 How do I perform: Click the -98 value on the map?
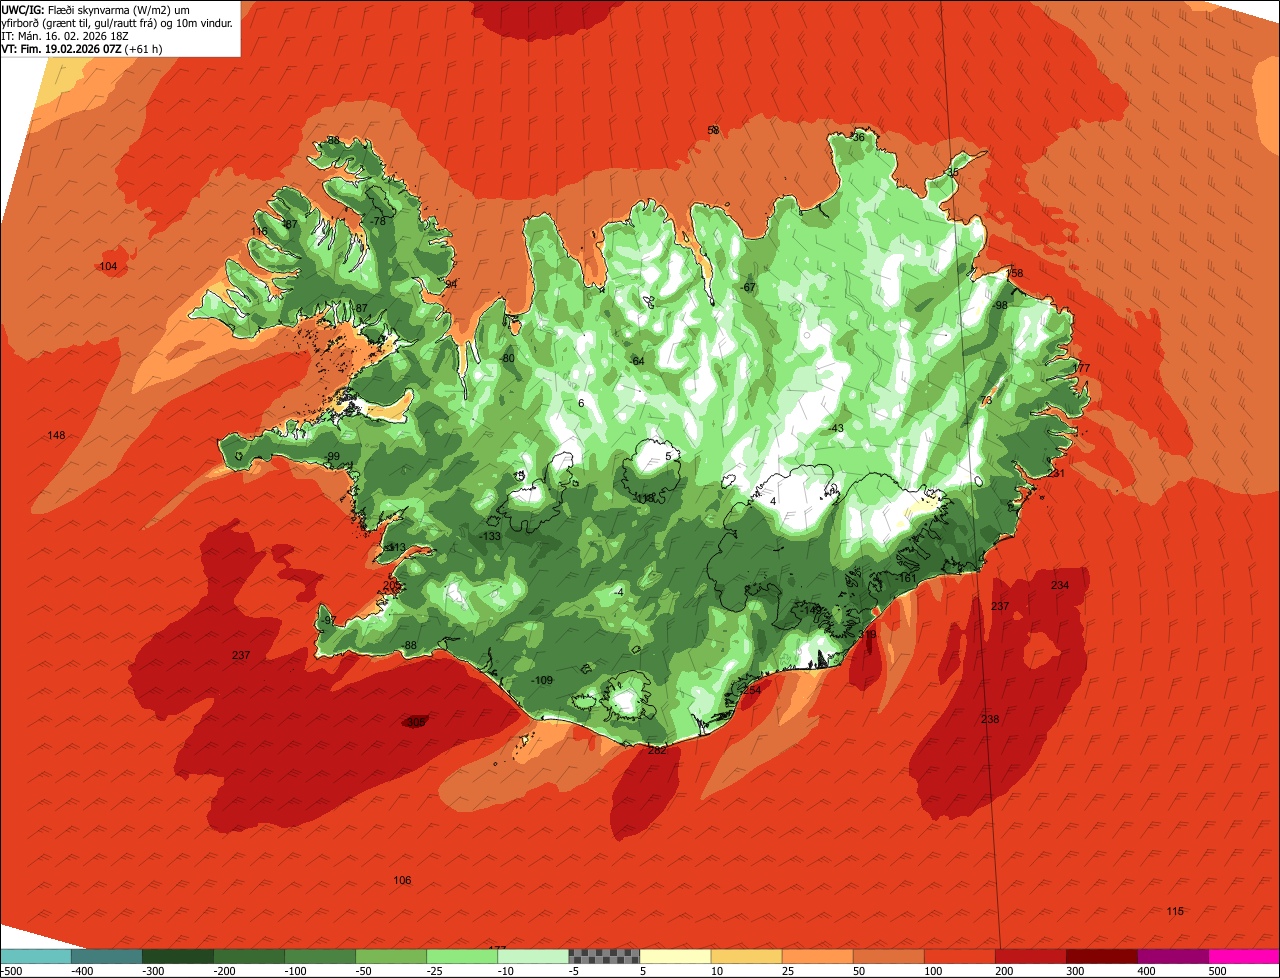pyautogui.click(x=1000, y=305)
